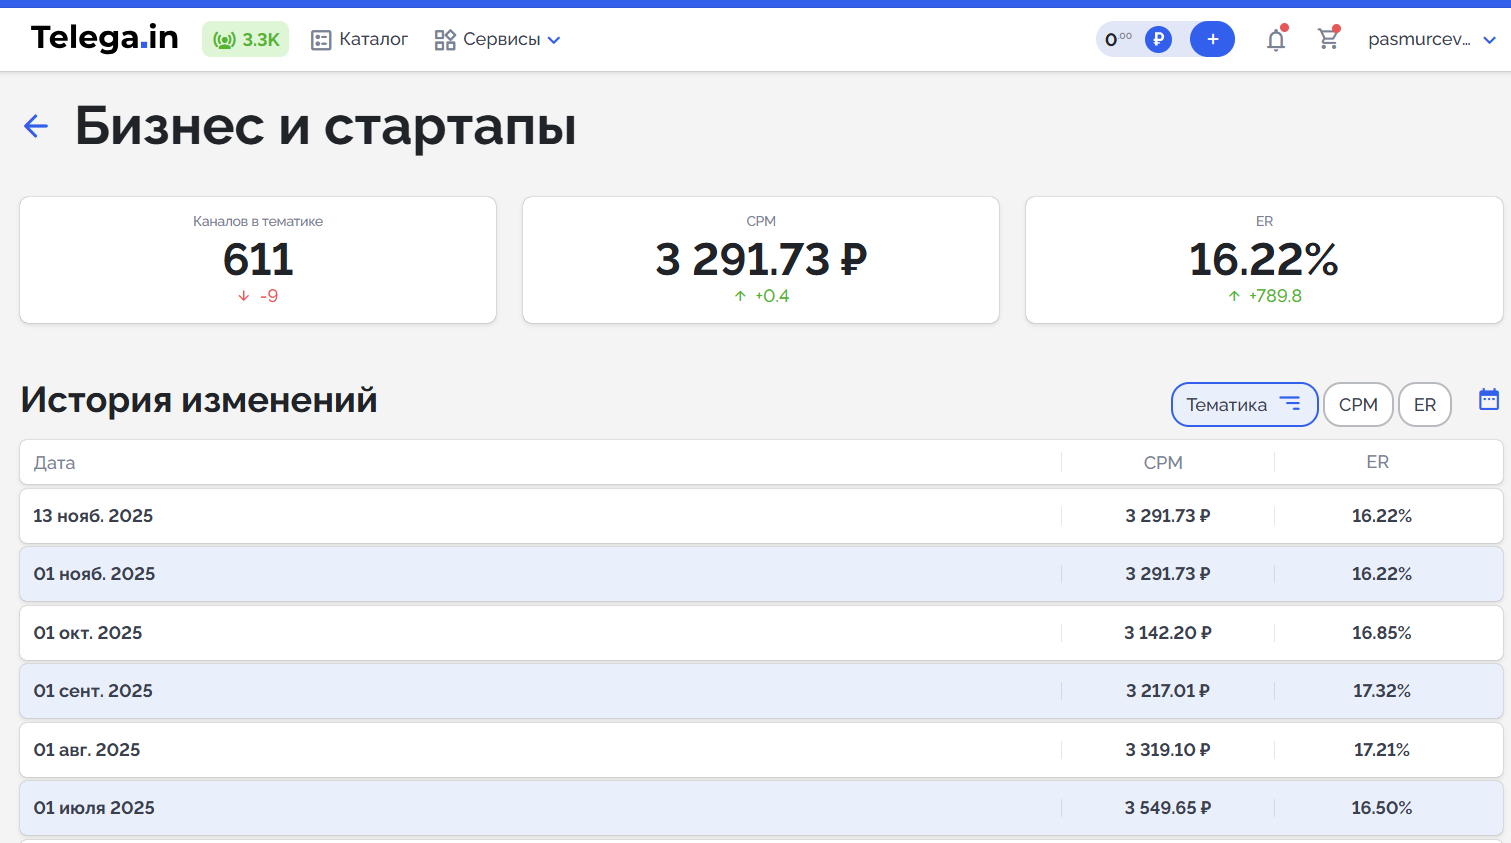Open the Каталог catalog page
The image size is (1511, 843).
[360, 39]
